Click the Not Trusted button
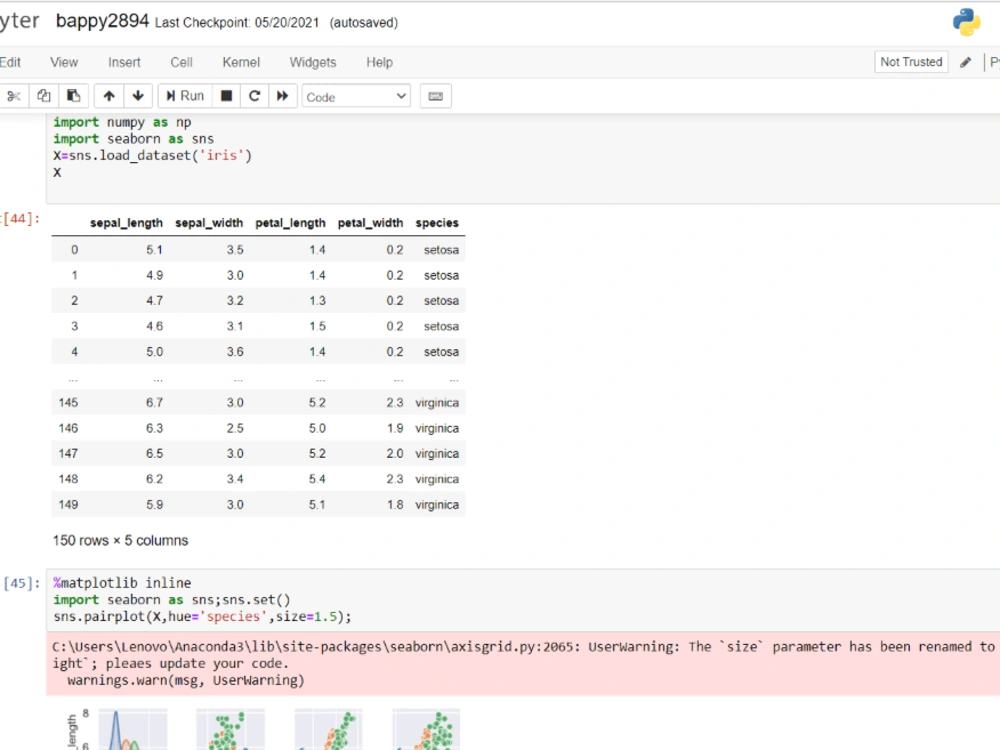Screen dimensions: 1000x750 pyautogui.click(x=911, y=61)
